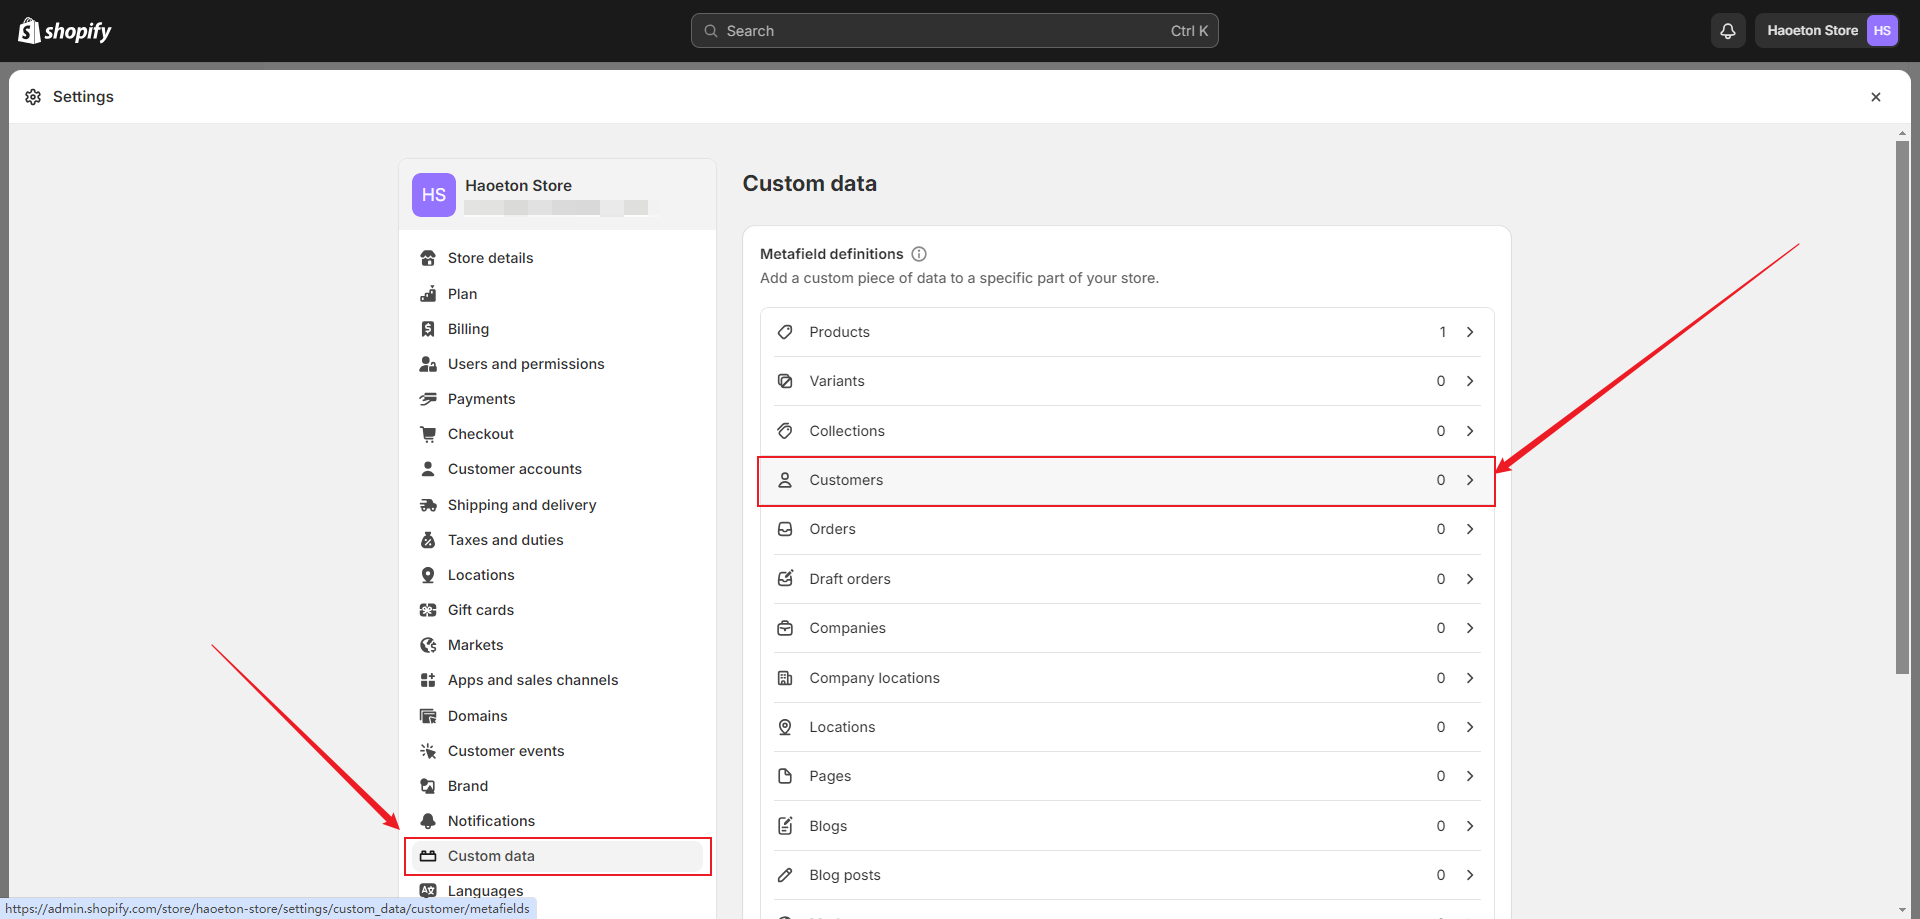This screenshot has width=1920, height=919.
Task: Click the Orders inbox icon
Action: point(785,529)
